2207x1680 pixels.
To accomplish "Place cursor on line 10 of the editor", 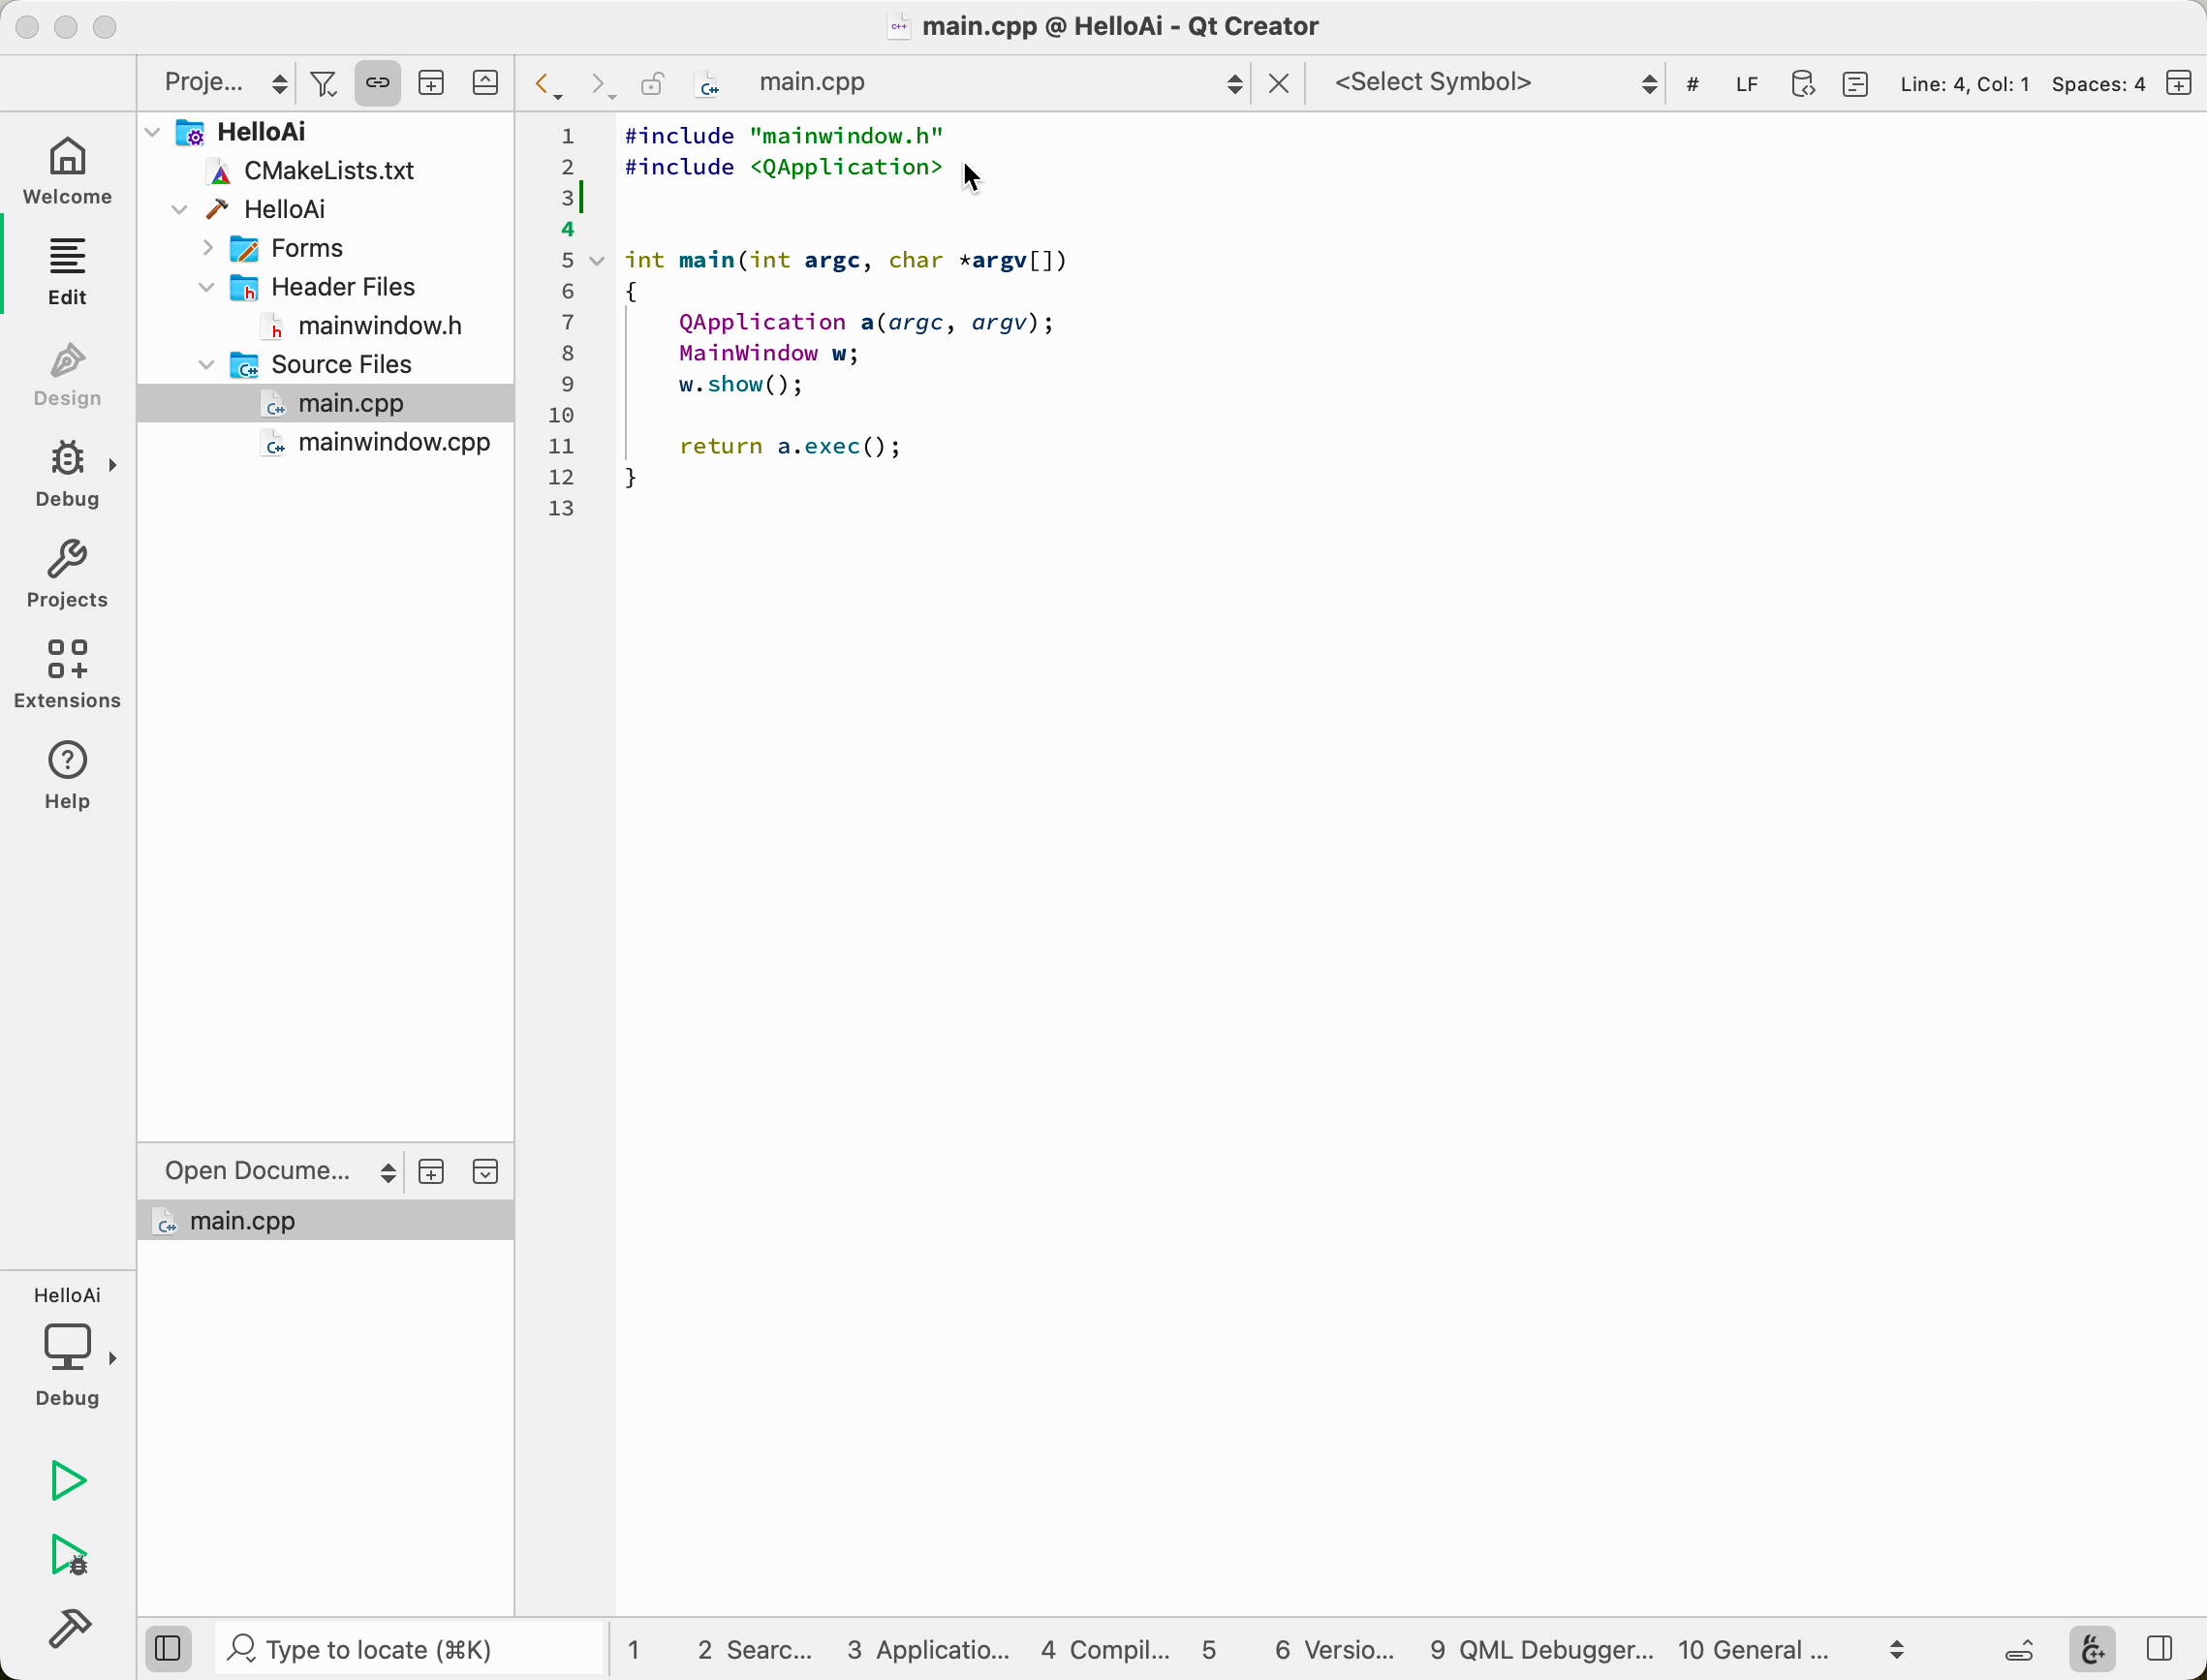I will pos(1410,416).
